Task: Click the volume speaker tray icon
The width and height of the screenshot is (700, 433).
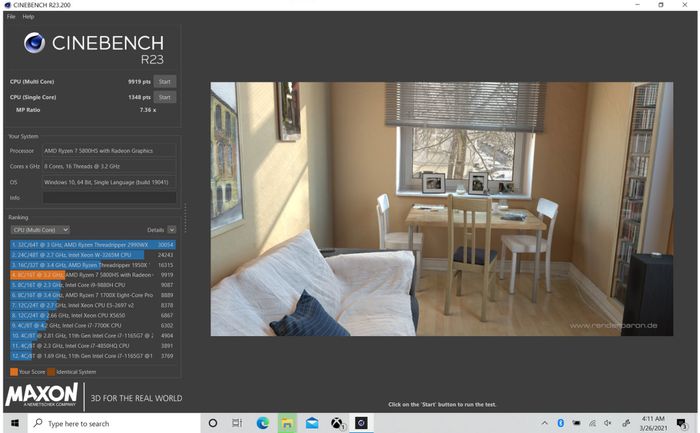Action: [608, 423]
